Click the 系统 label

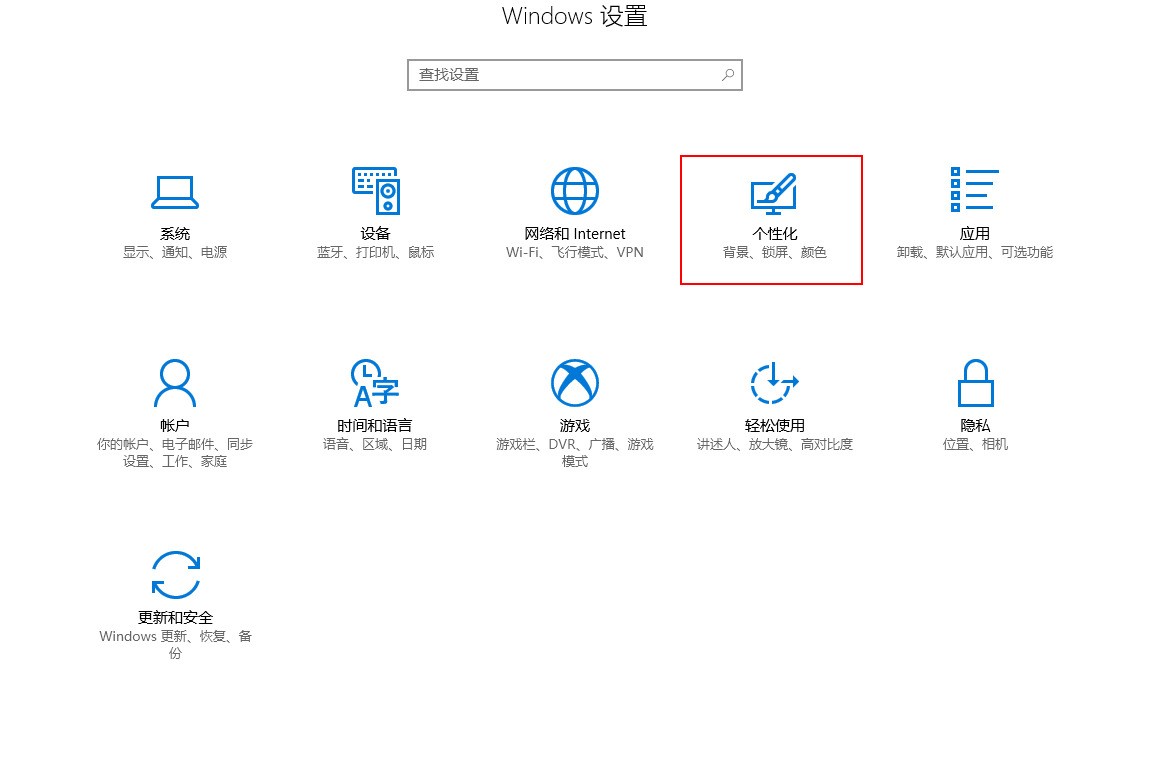point(175,234)
